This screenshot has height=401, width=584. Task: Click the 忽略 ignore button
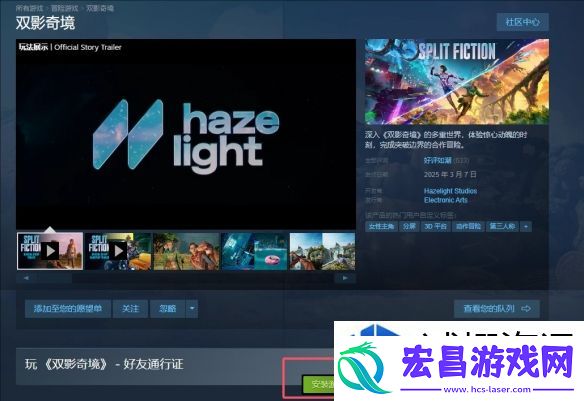coord(168,309)
